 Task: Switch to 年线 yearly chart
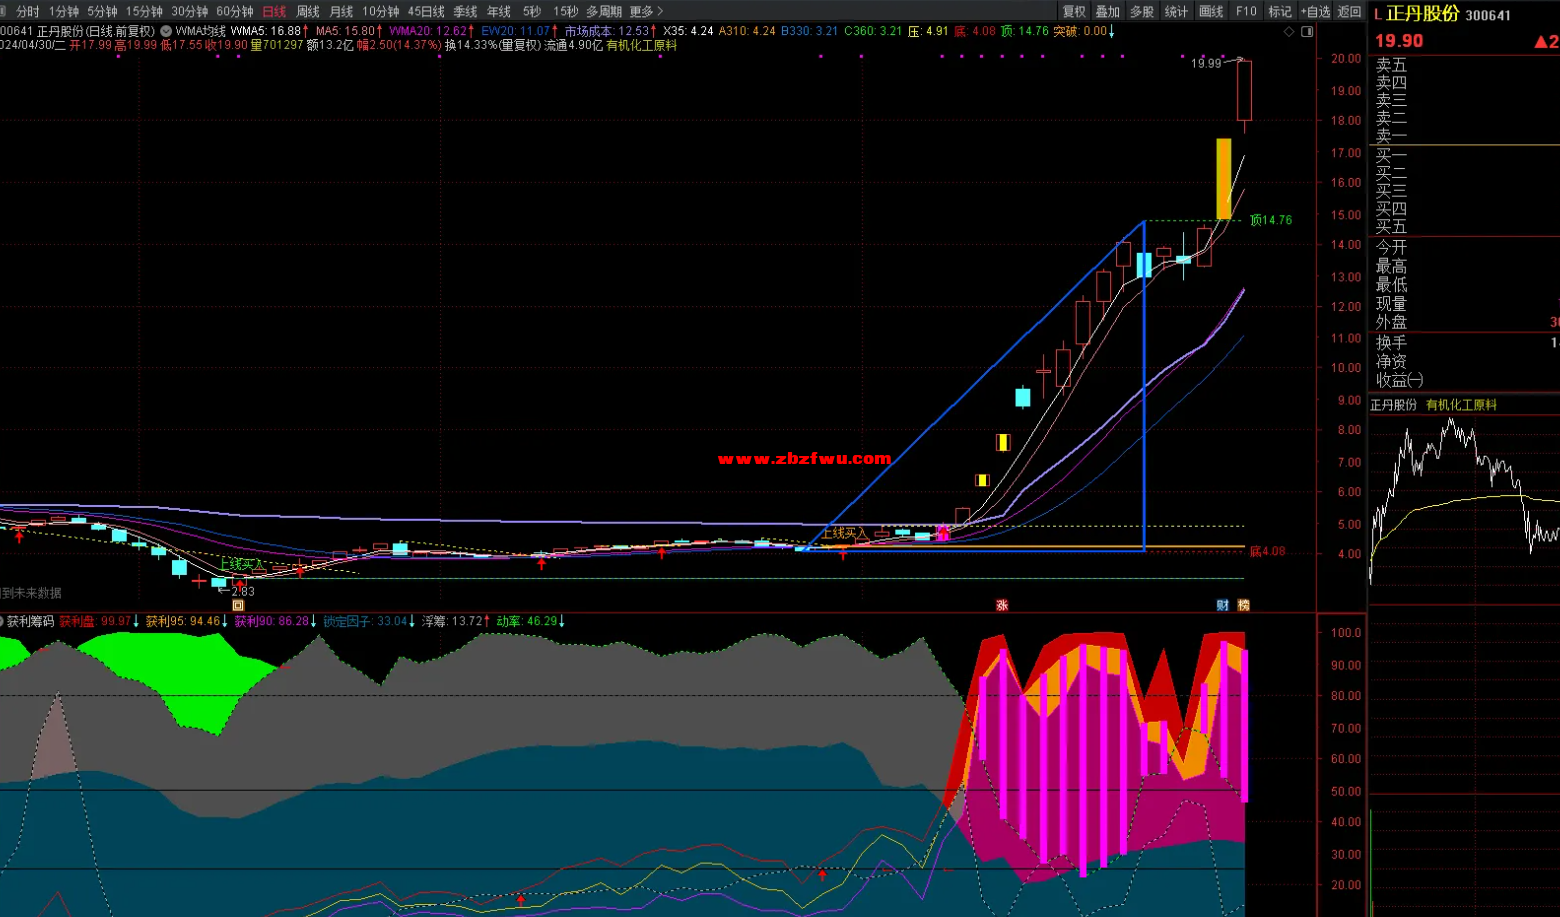[498, 11]
